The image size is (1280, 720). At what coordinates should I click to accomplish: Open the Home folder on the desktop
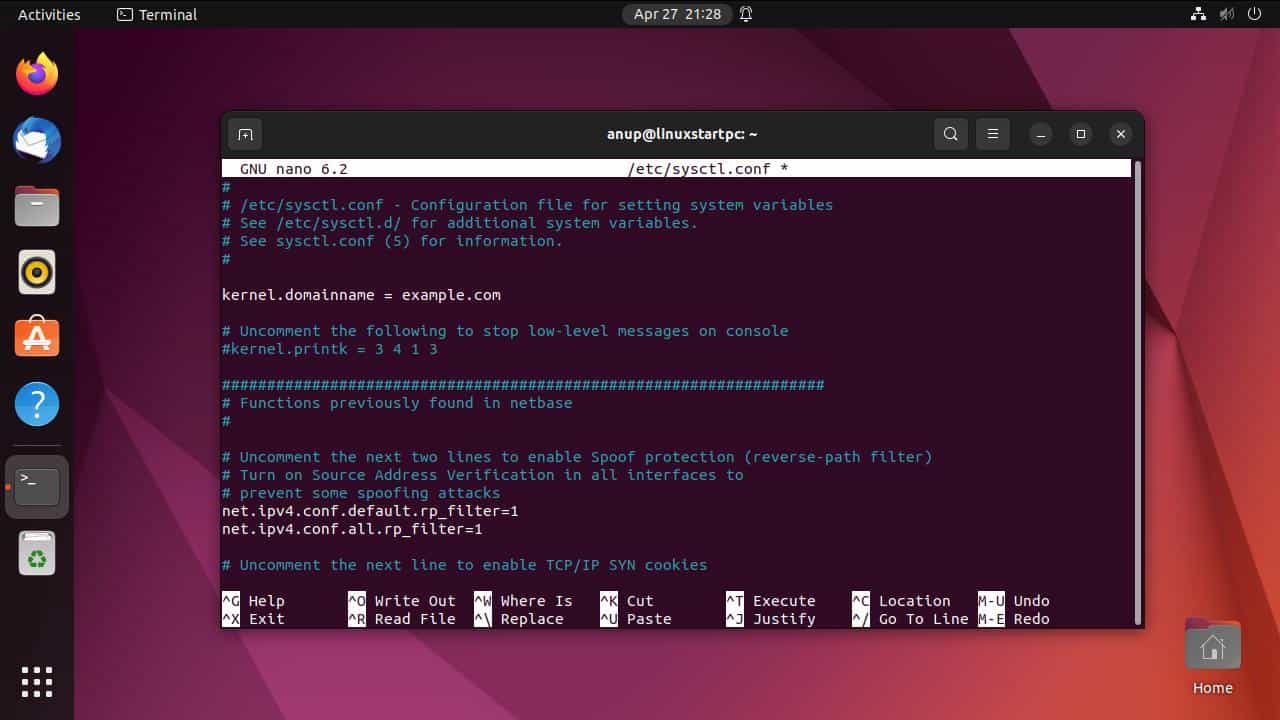[1212, 650]
